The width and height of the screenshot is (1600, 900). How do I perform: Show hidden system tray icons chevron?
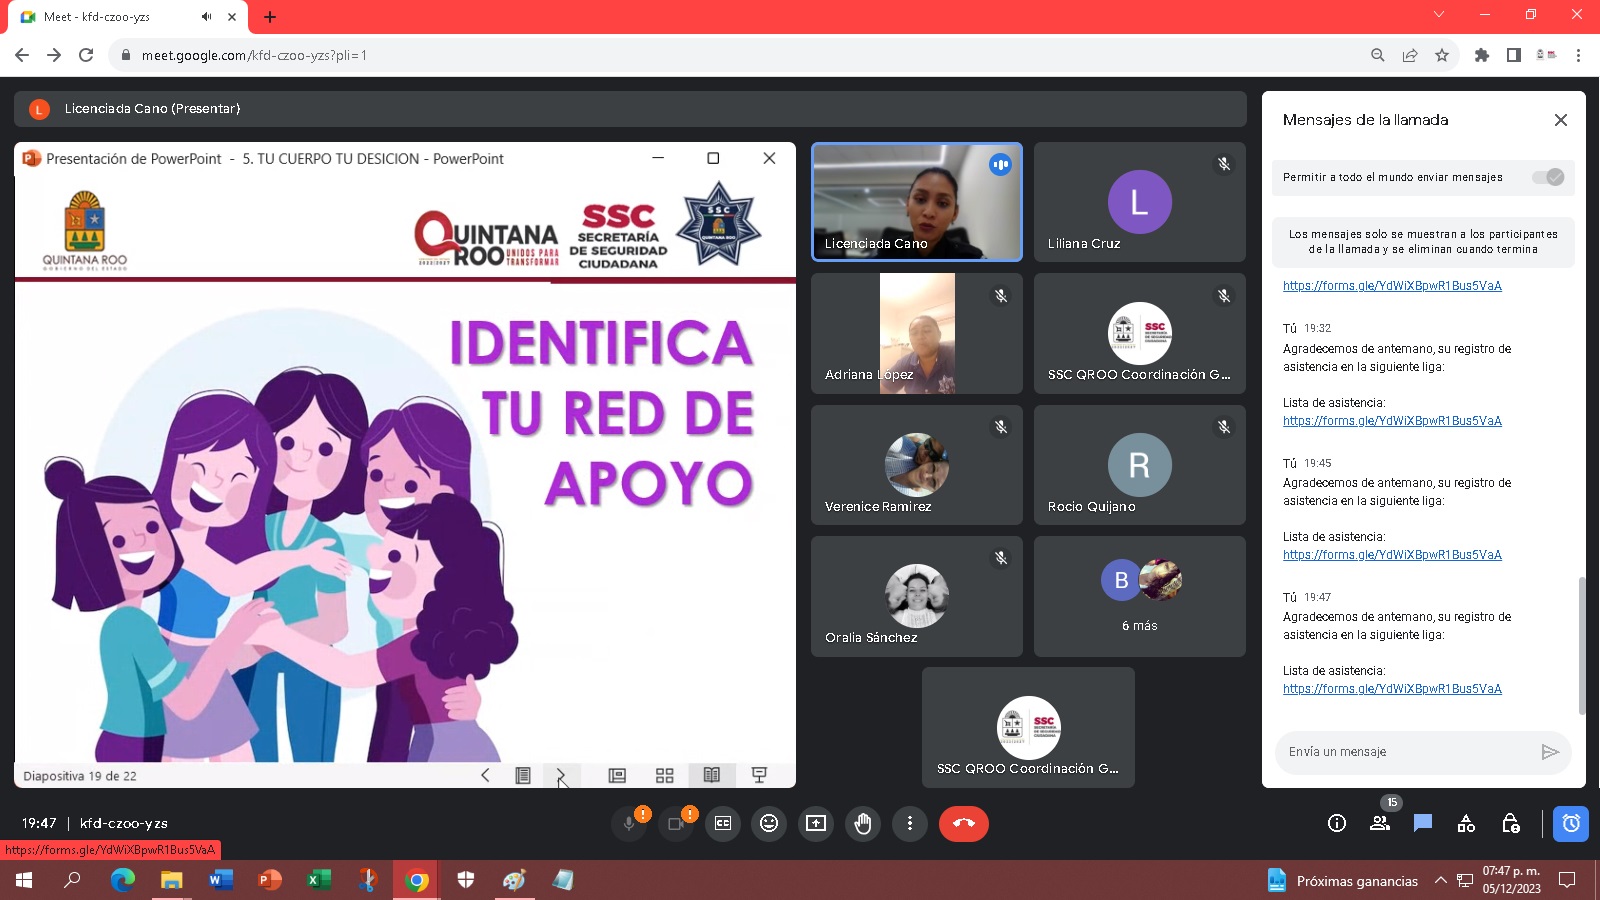coord(1441,880)
